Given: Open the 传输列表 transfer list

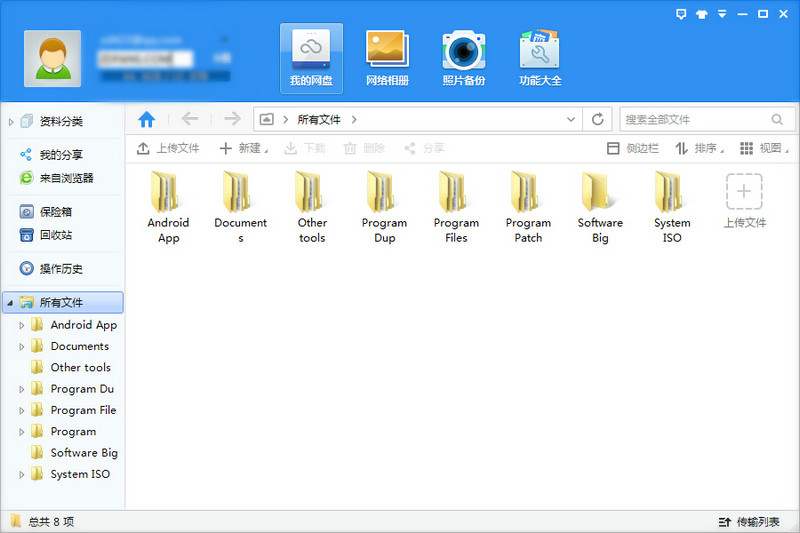Looking at the screenshot, I should (749, 522).
